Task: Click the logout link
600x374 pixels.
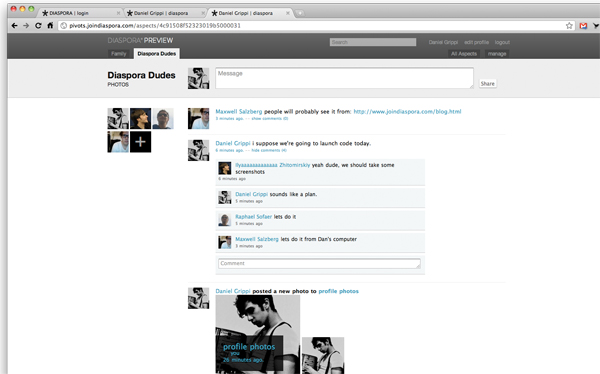Action: 502,42
